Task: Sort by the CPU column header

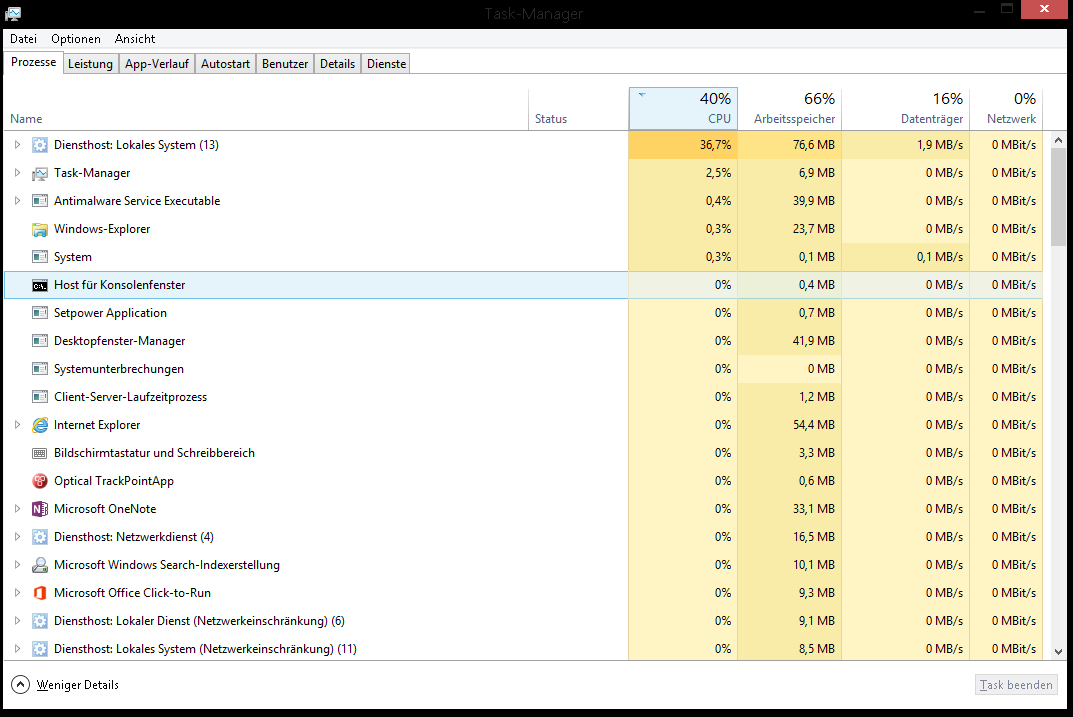Action: (683, 109)
